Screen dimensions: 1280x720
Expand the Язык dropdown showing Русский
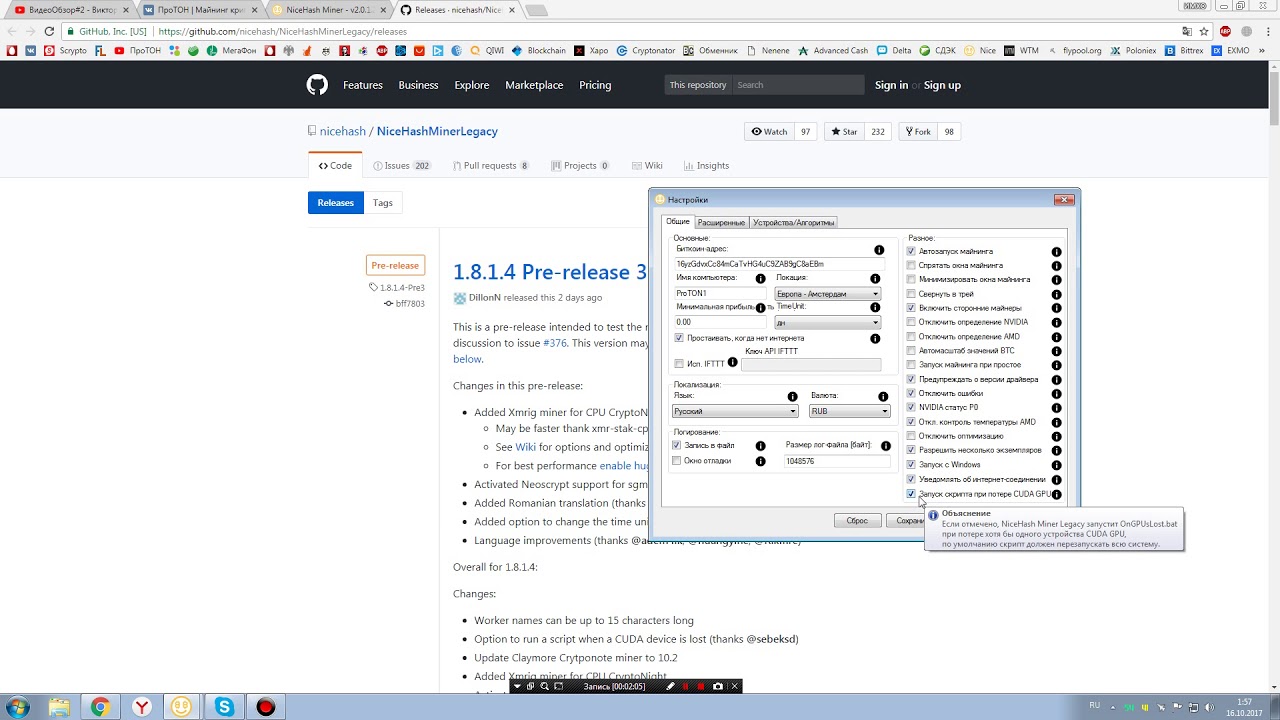click(x=735, y=411)
